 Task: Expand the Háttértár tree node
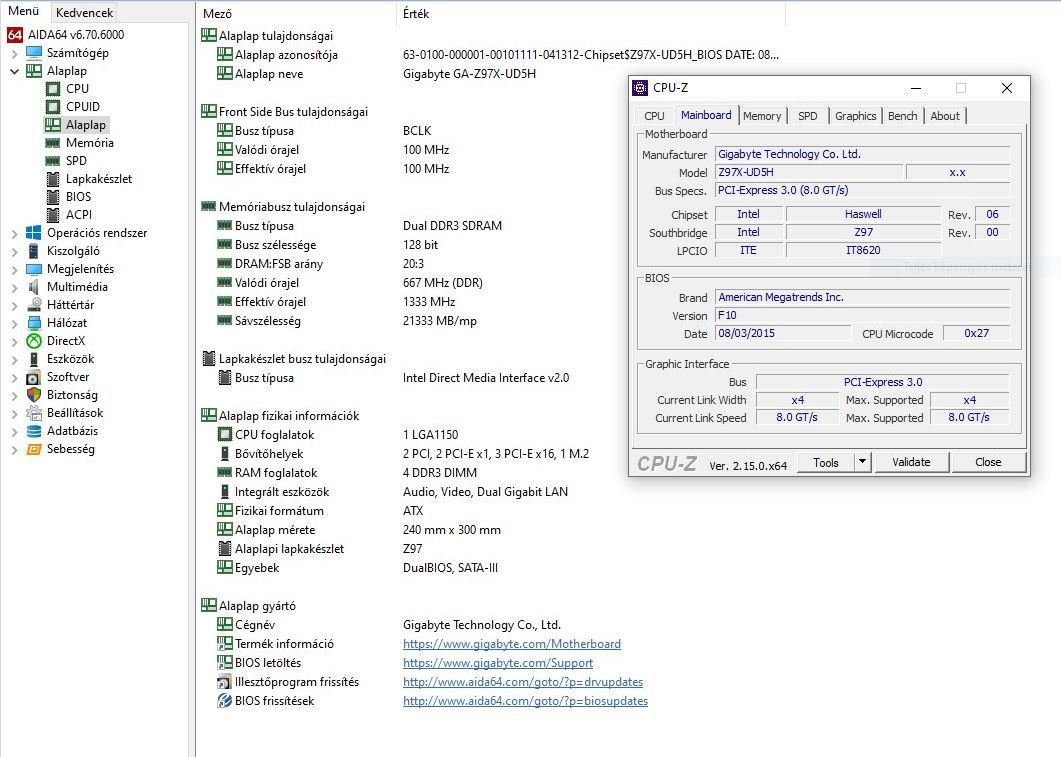tap(14, 306)
